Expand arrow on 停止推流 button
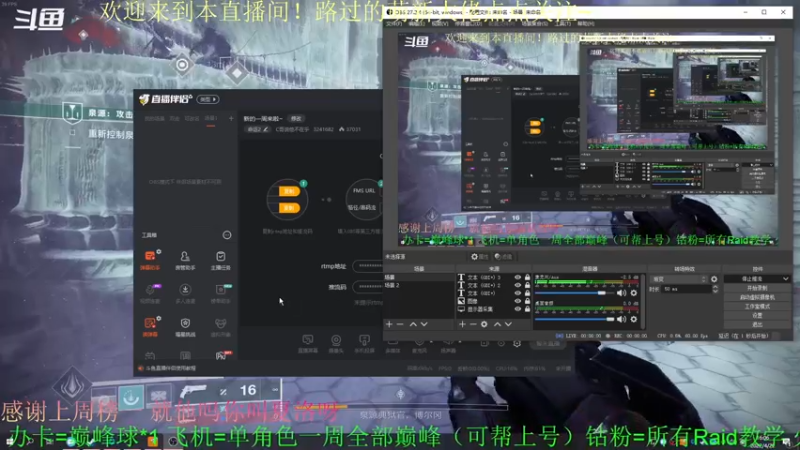This screenshot has width=800, height=450. pos(785,279)
